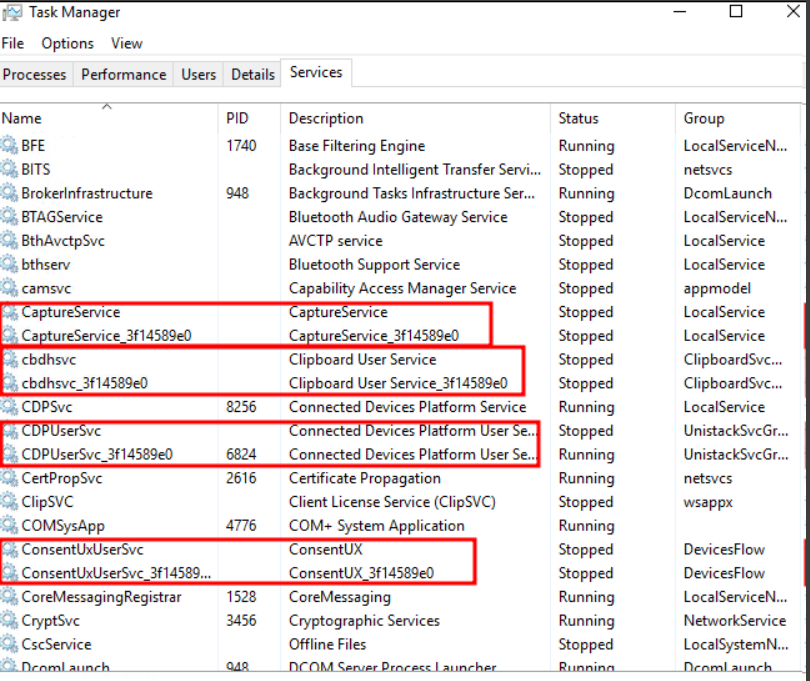Click 'Connected Devices Platform Service' description
Image resolution: width=810 pixels, height=681 pixels.
(x=408, y=407)
